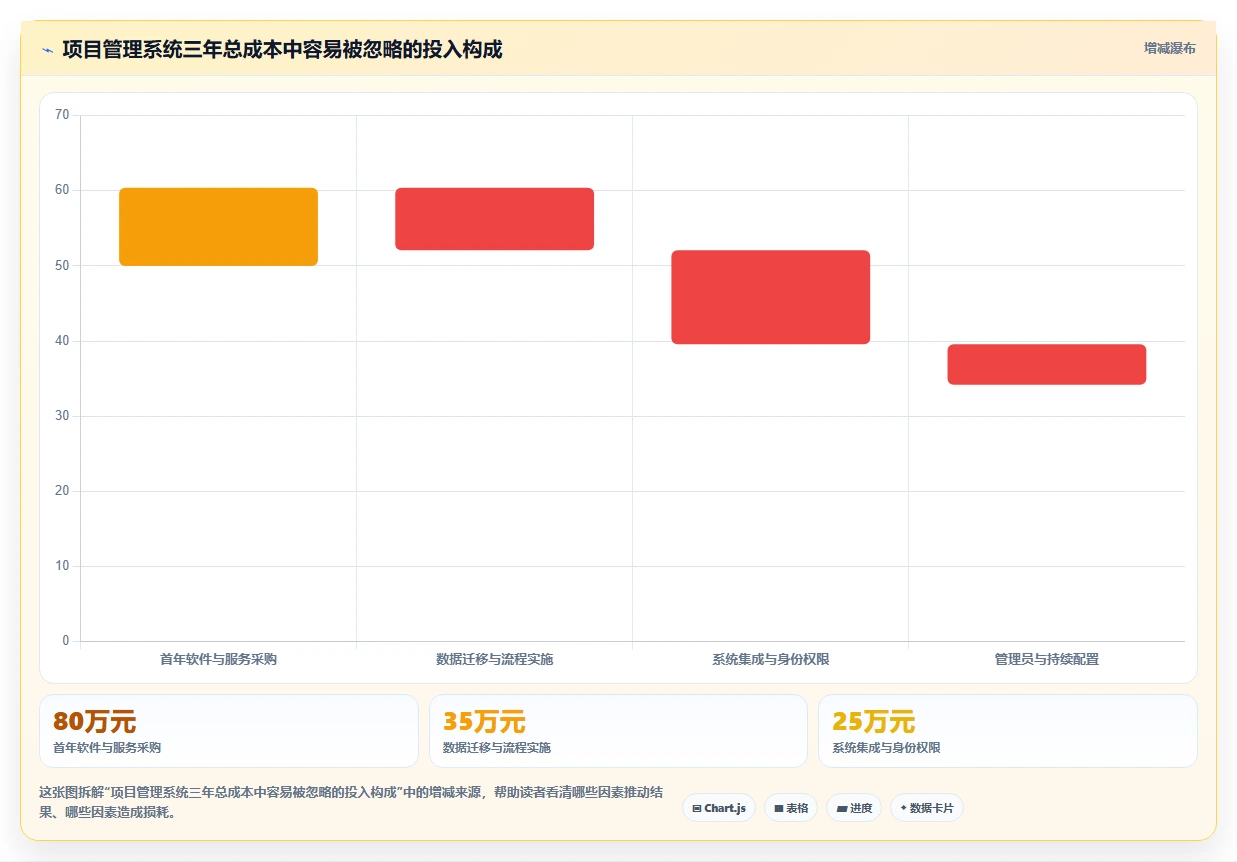Click the chart title 项目管理系统三年总成本
Viewport: 1237px width, 862px height.
tap(282, 49)
